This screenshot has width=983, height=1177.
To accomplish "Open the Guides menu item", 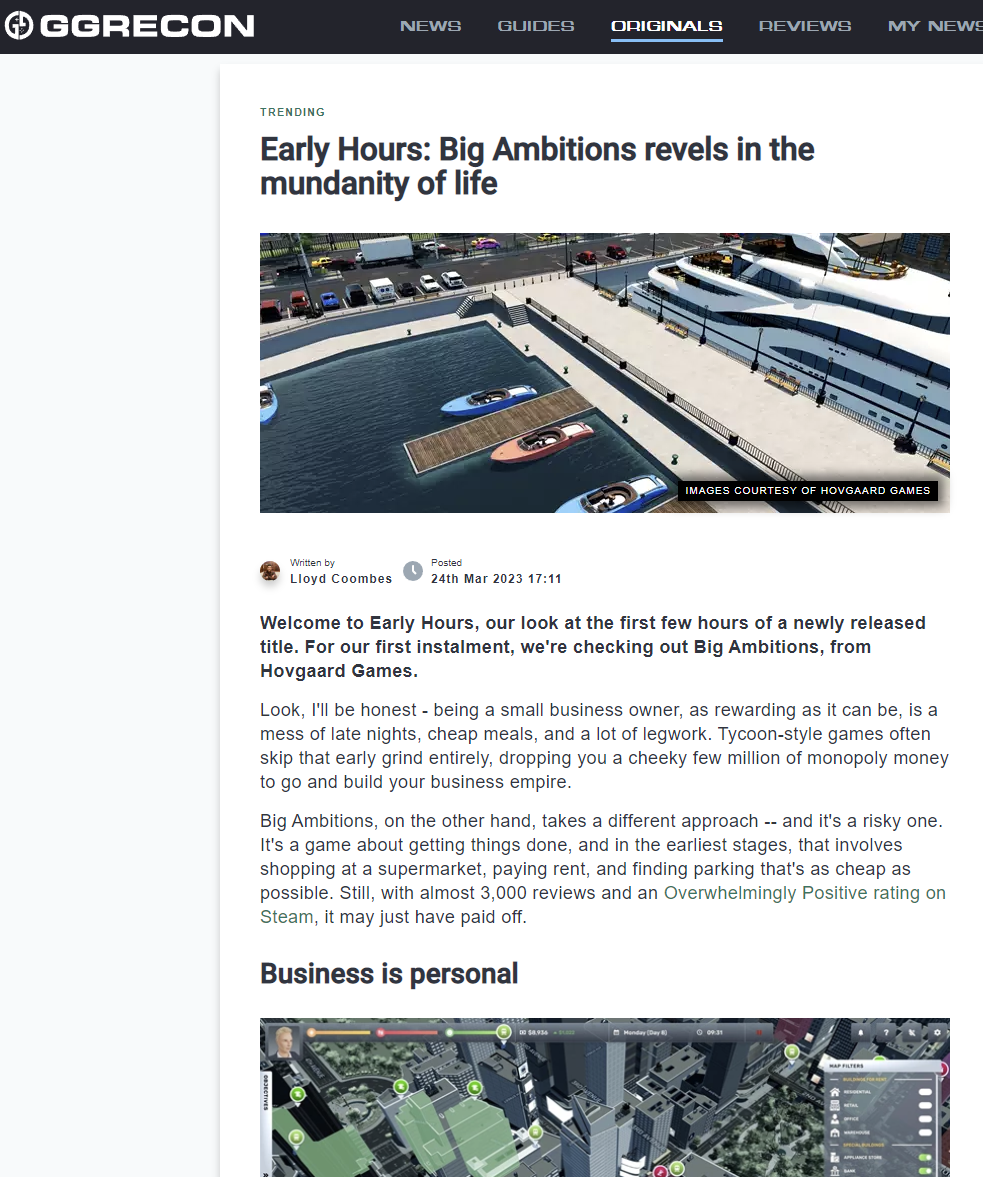I will pyautogui.click(x=536, y=26).
